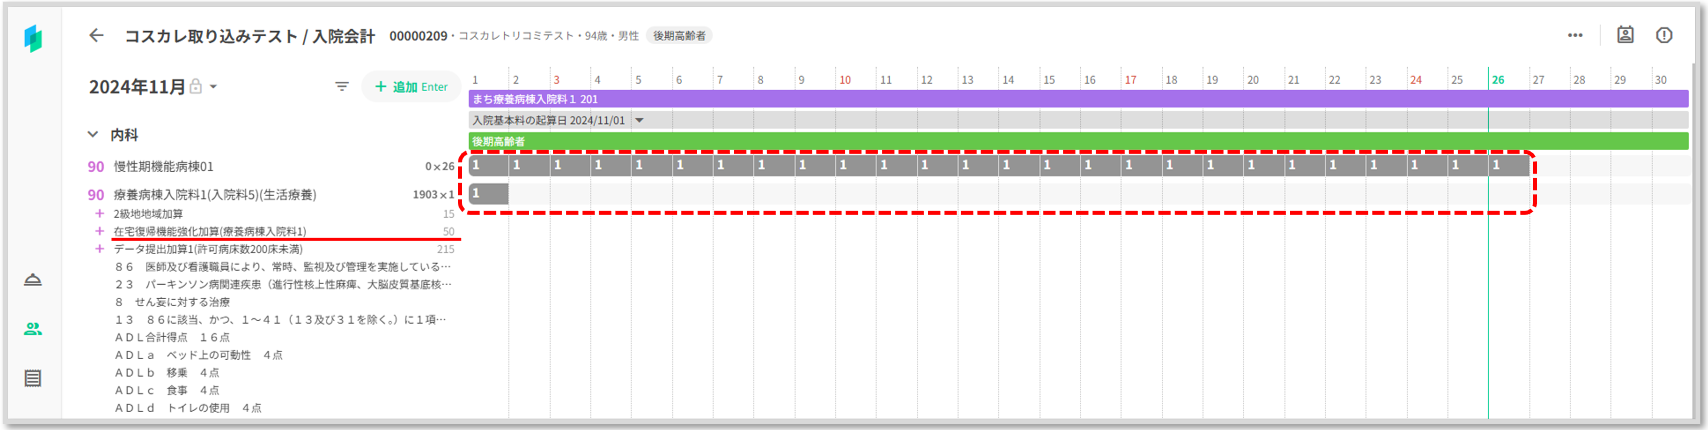This screenshot has height=430, width=1708.
Task: Open the patients sidebar icon
Action: click(33, 329)
